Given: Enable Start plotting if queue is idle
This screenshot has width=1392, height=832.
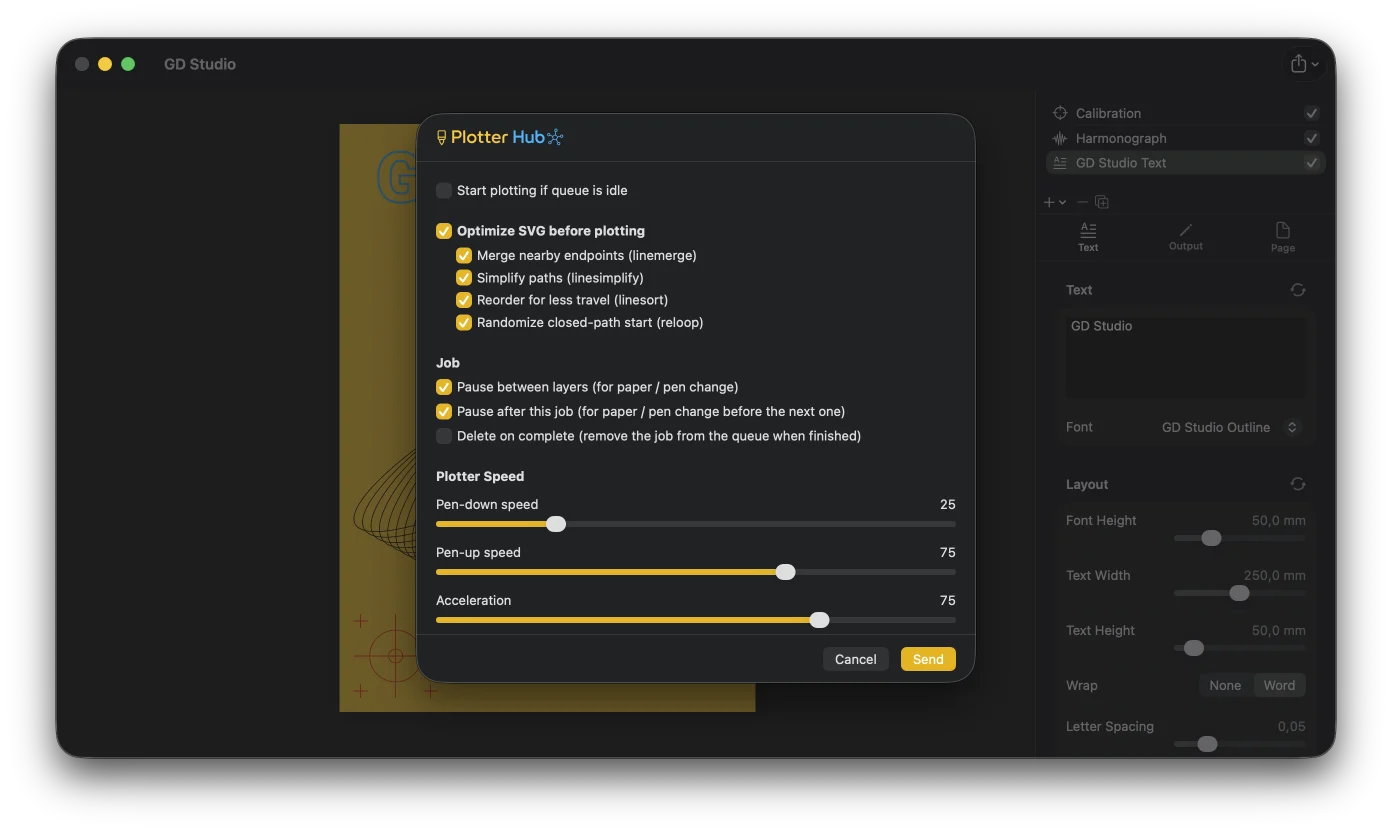Looking at the screenshot, I should click(444, 190).
